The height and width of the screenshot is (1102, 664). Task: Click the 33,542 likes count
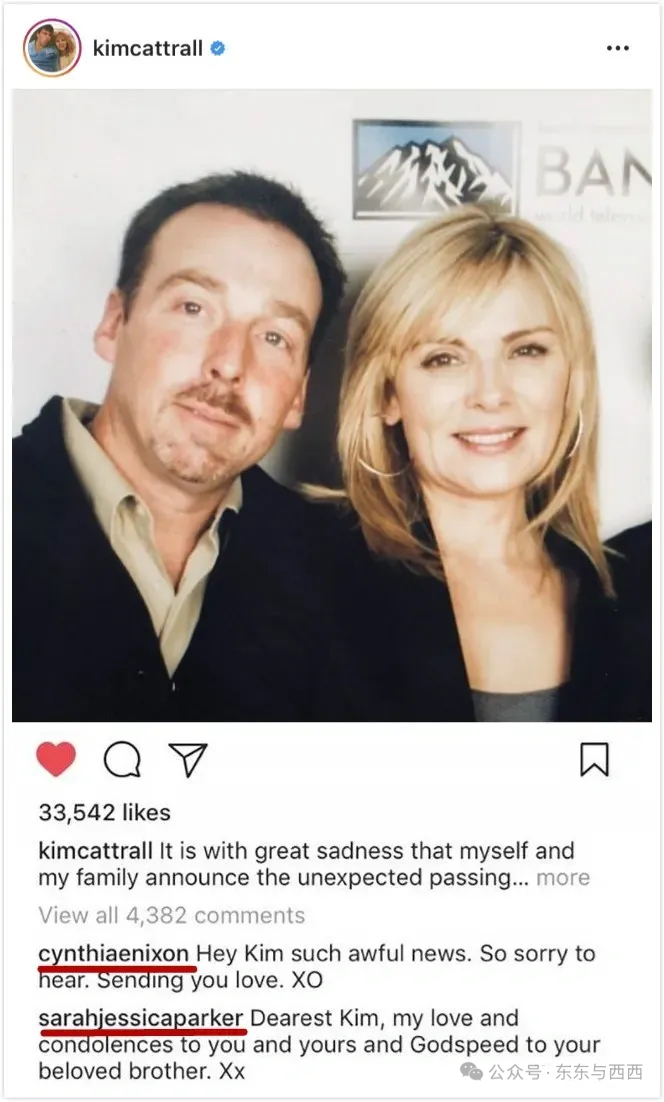click(x=105, y=812)
